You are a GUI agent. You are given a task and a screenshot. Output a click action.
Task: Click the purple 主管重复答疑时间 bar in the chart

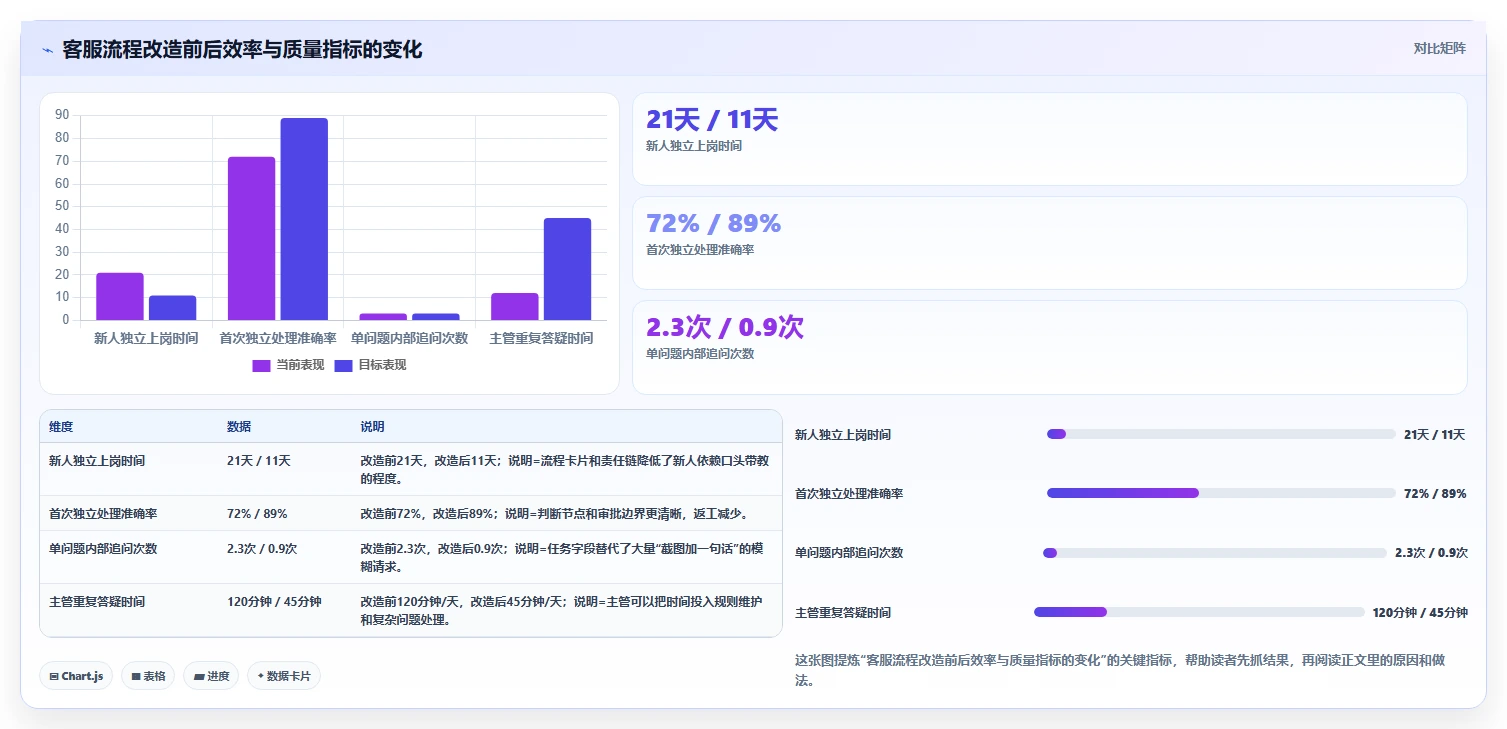515,306
